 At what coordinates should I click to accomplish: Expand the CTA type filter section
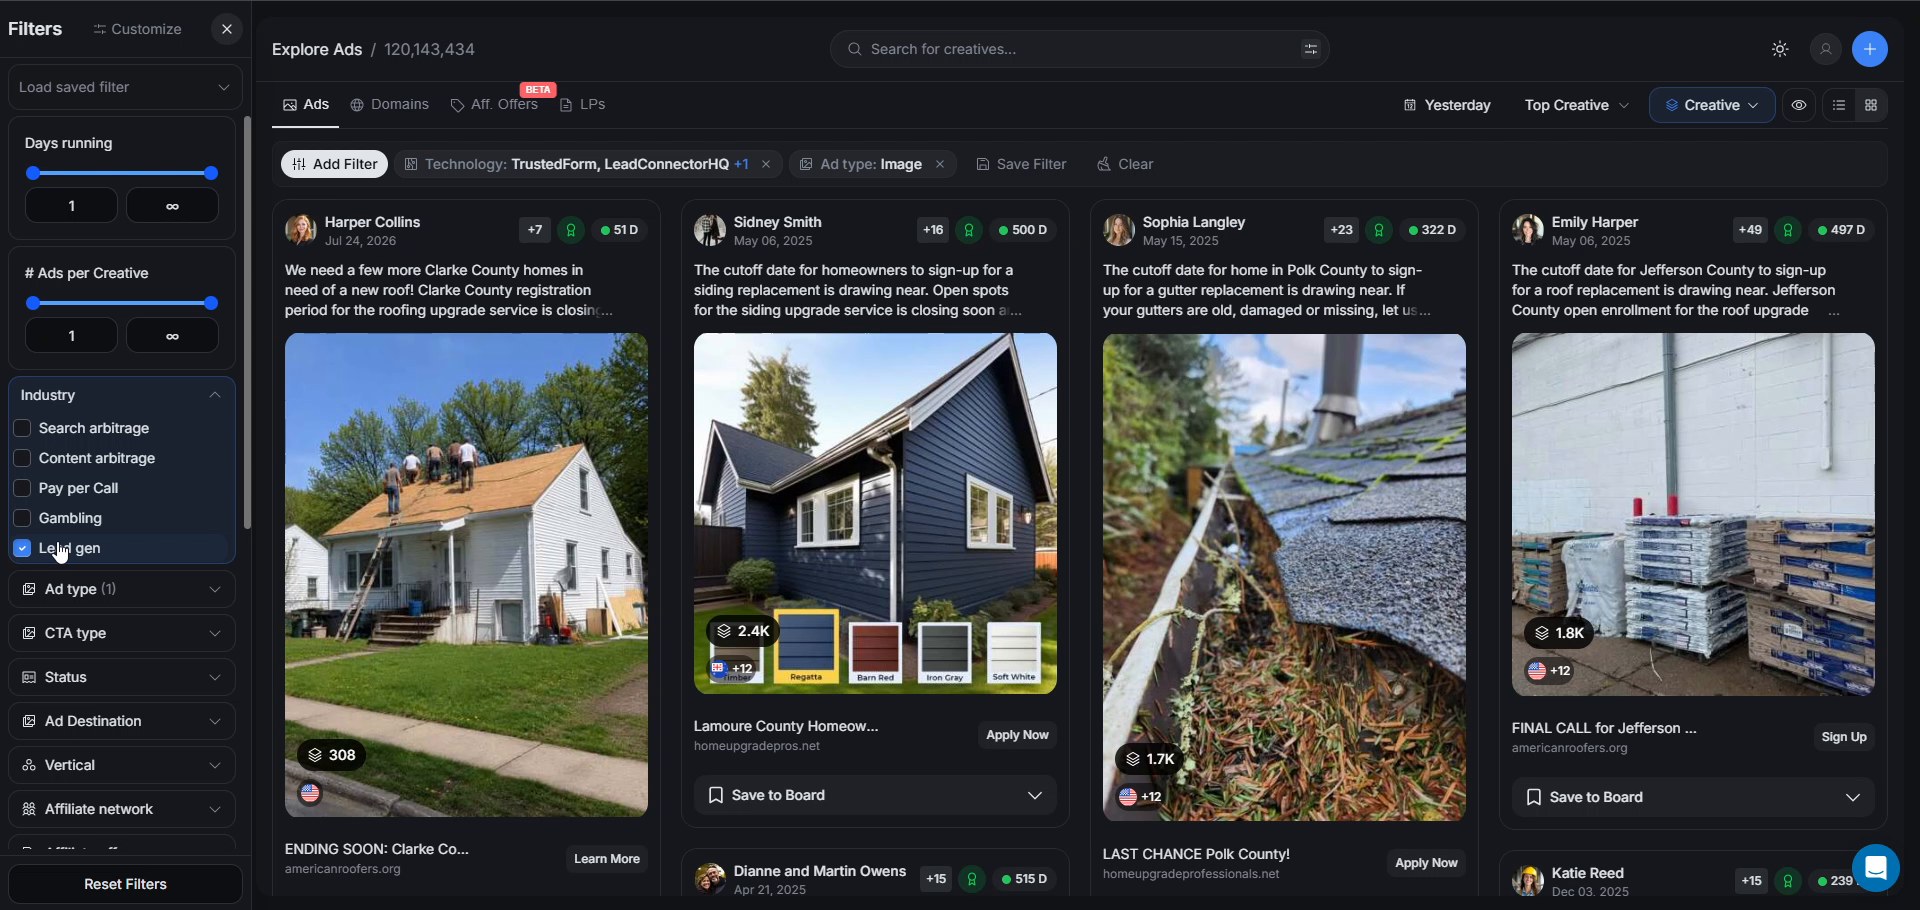(122, 633)
